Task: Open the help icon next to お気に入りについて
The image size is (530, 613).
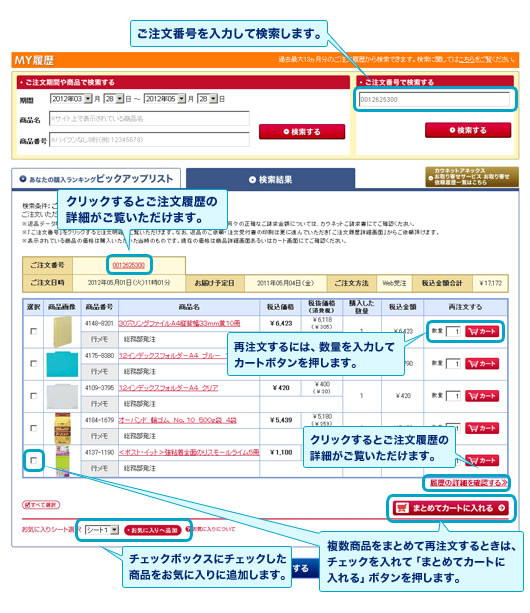Action: 188,529
